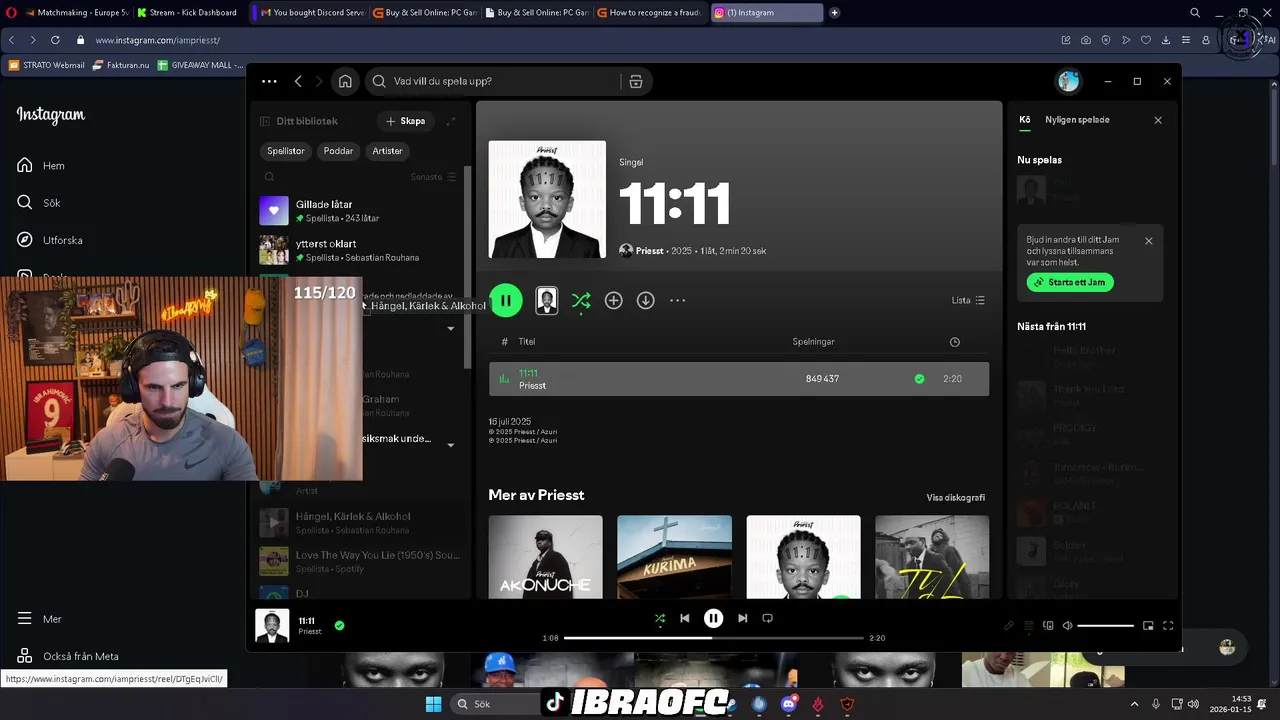
Task: Open the Browse icon beside search field
Action: (635, 81)
